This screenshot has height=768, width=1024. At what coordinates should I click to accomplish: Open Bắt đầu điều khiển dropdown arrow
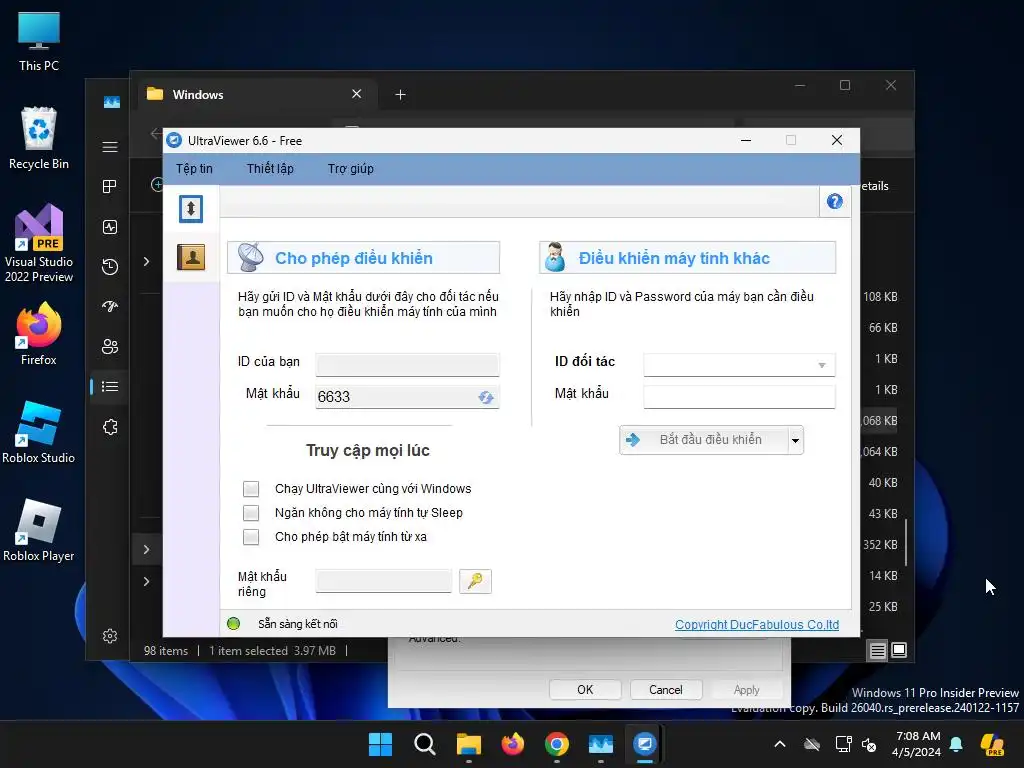795,440
